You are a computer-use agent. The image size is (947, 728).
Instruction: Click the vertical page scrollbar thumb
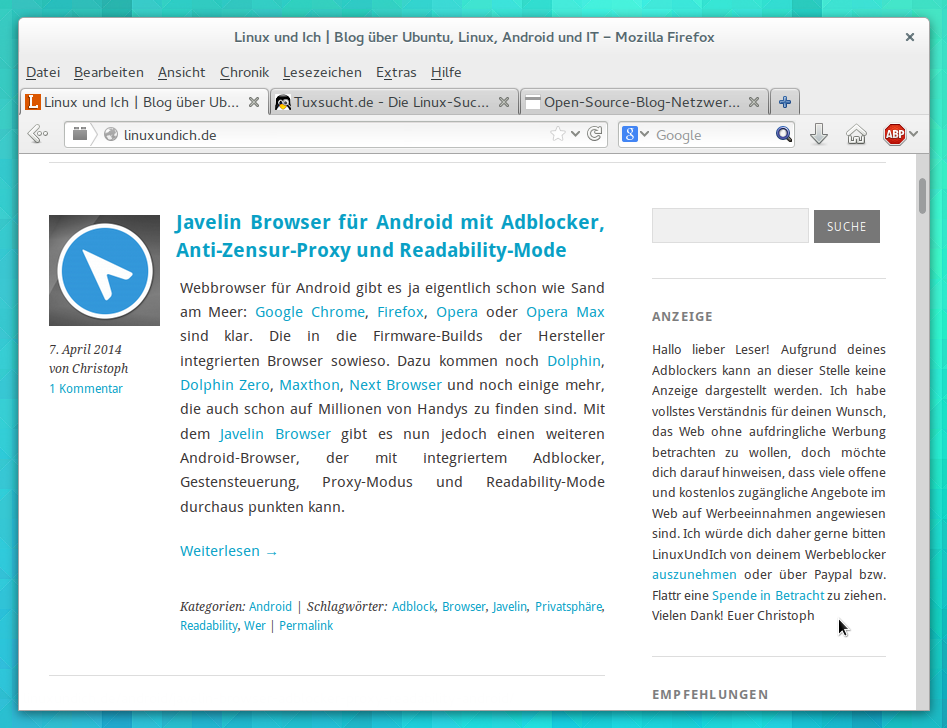coord(922,196)
